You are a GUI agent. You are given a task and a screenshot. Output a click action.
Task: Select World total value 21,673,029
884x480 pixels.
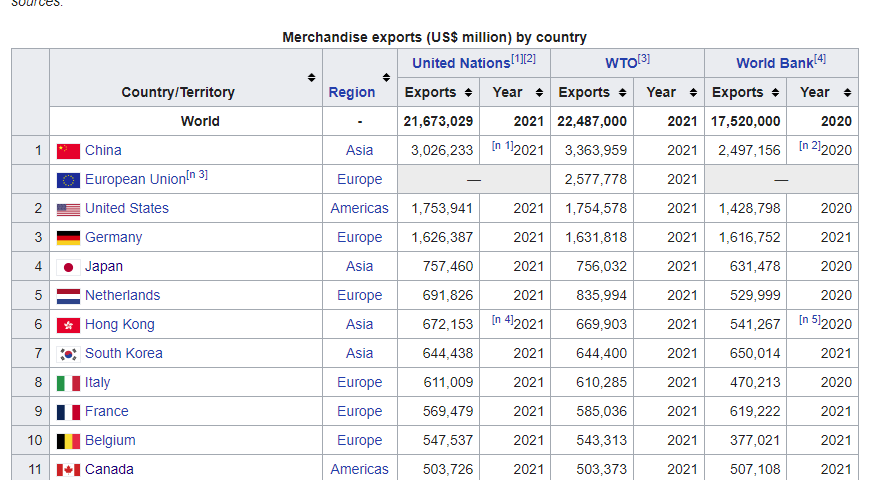(x=438, y=121)
